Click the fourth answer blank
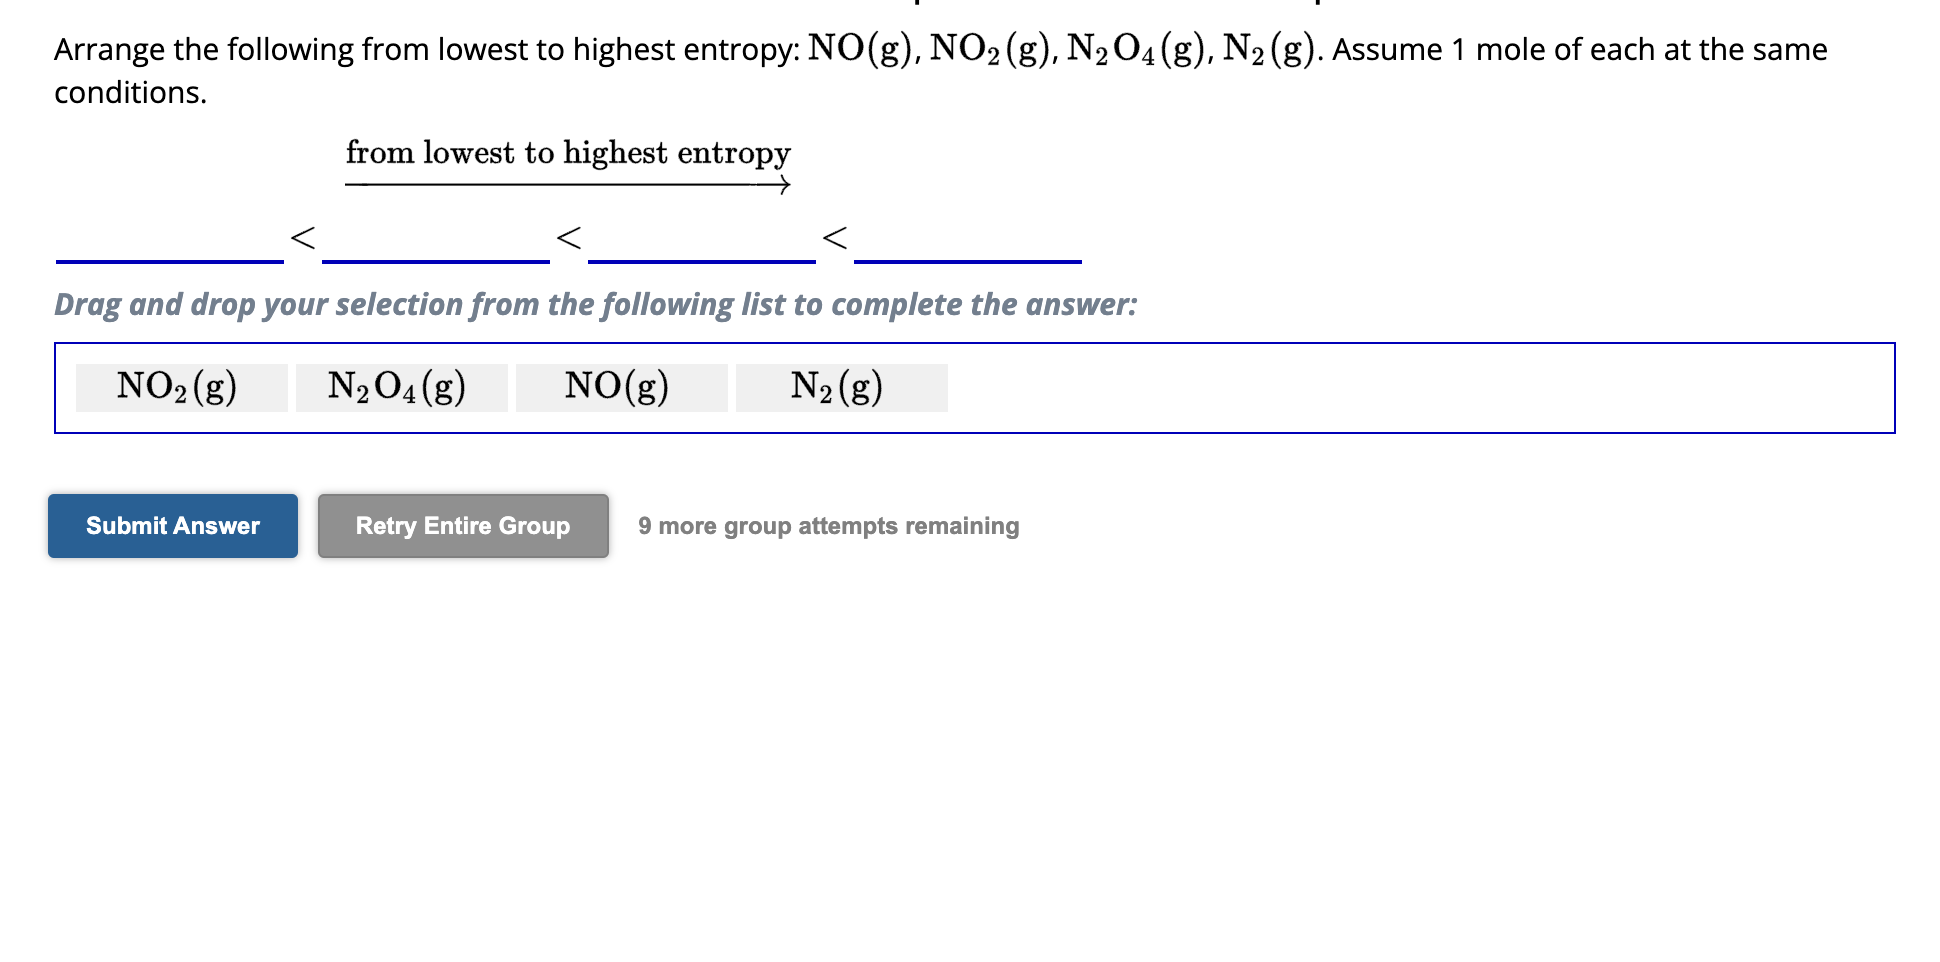Image resolution: width=1940 pixels, height=962 pixels. point(967,255)
